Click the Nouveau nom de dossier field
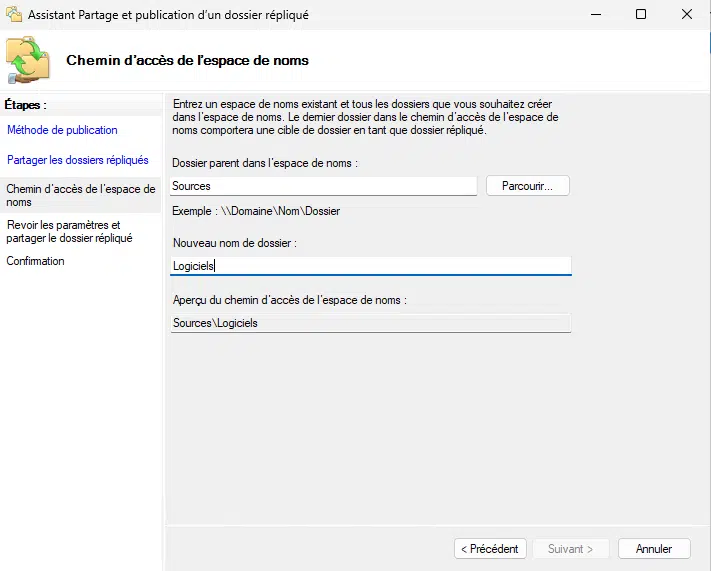This screenshot has width=711, height=571. 370,266
